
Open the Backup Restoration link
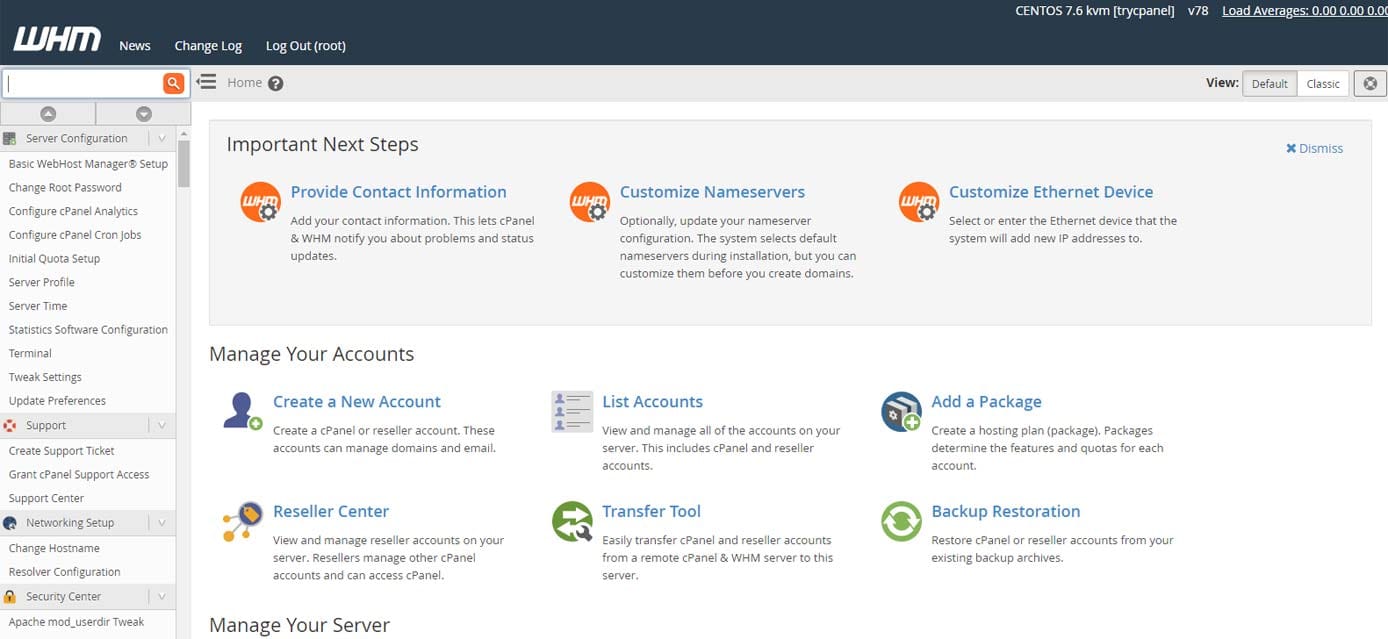point(1006,512)
